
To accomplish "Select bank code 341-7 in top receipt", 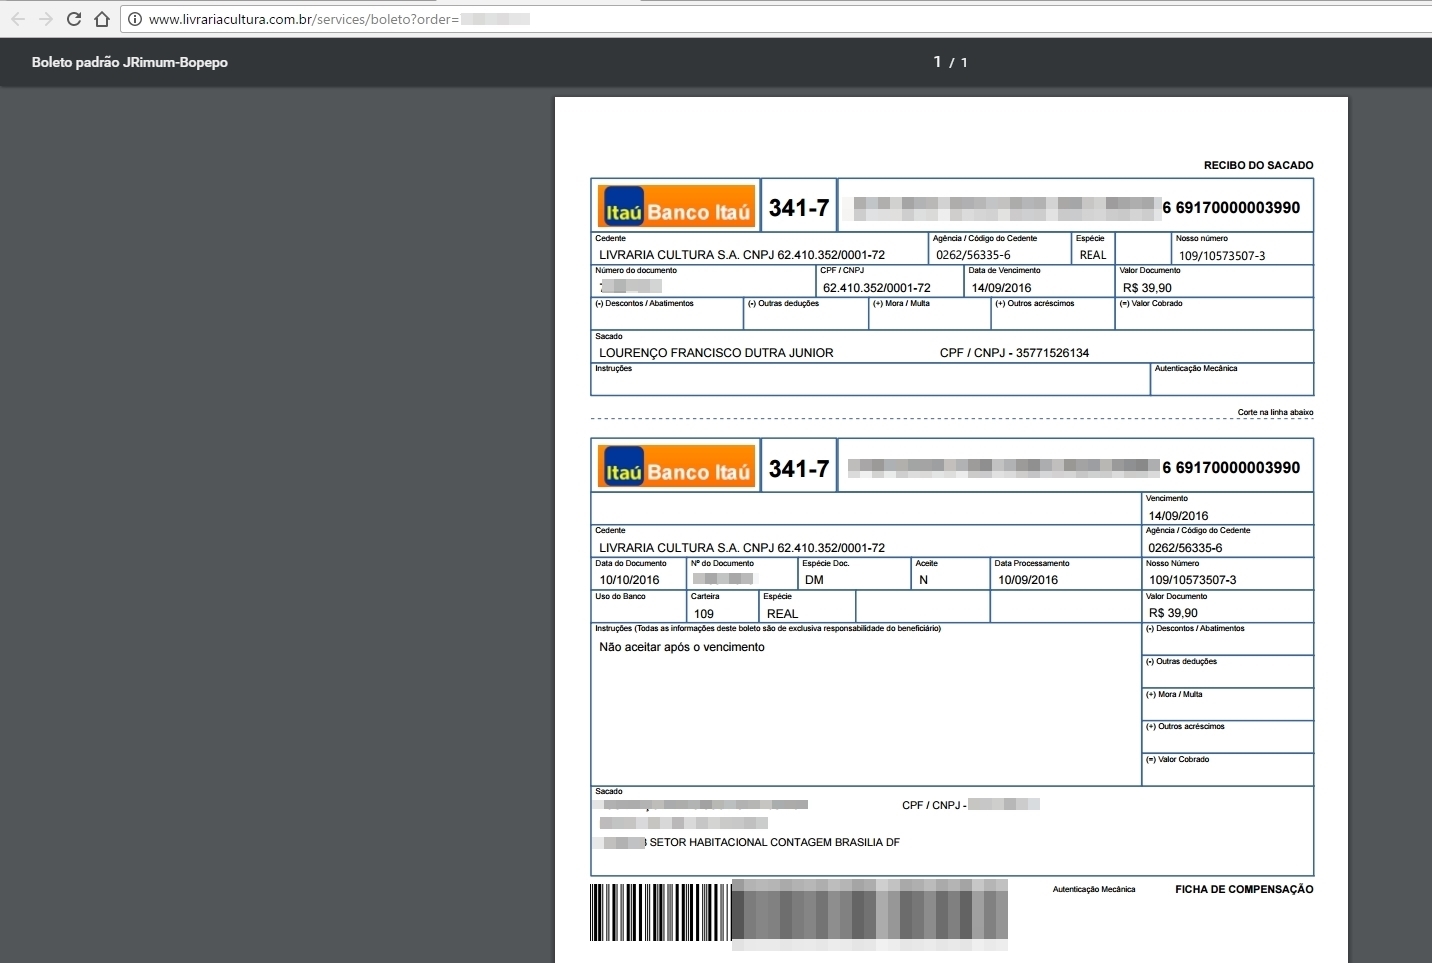I will tap(799, 208).
